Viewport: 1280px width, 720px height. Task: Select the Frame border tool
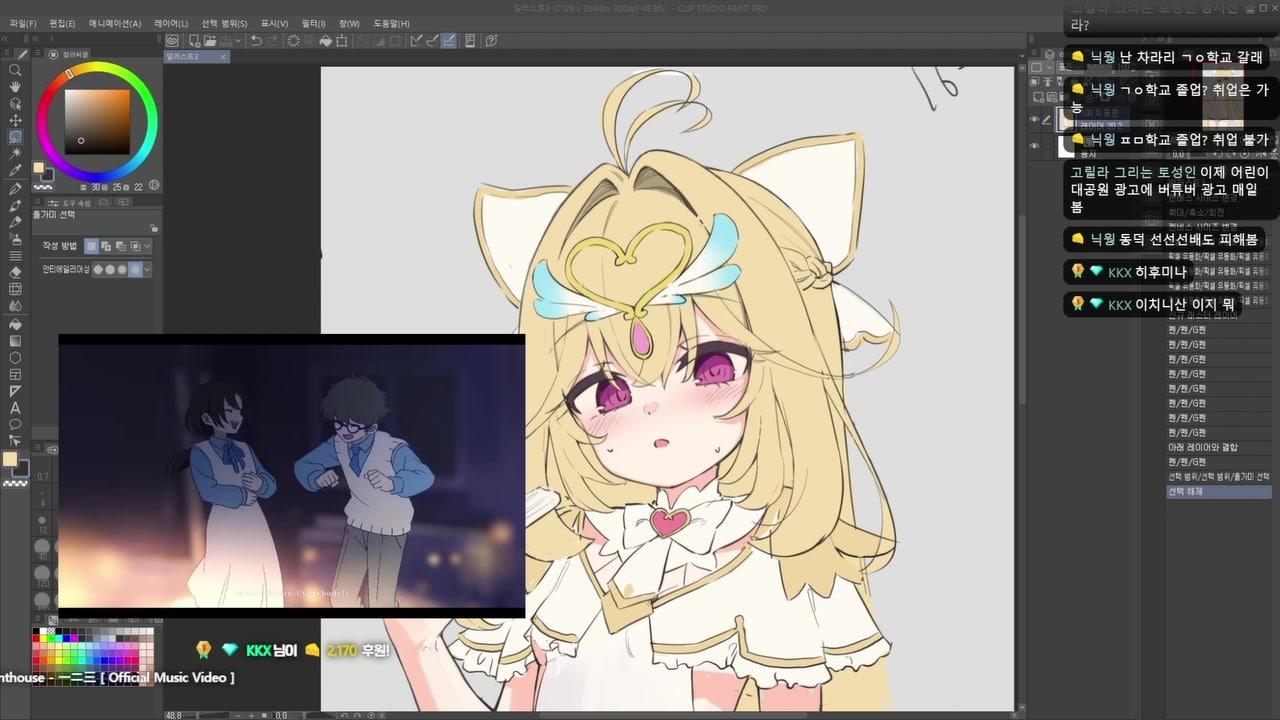[x=15, y=374]
